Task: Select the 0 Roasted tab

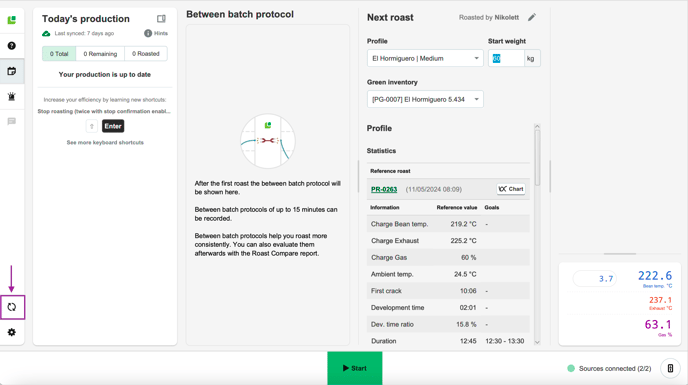Action: (146, 54)
